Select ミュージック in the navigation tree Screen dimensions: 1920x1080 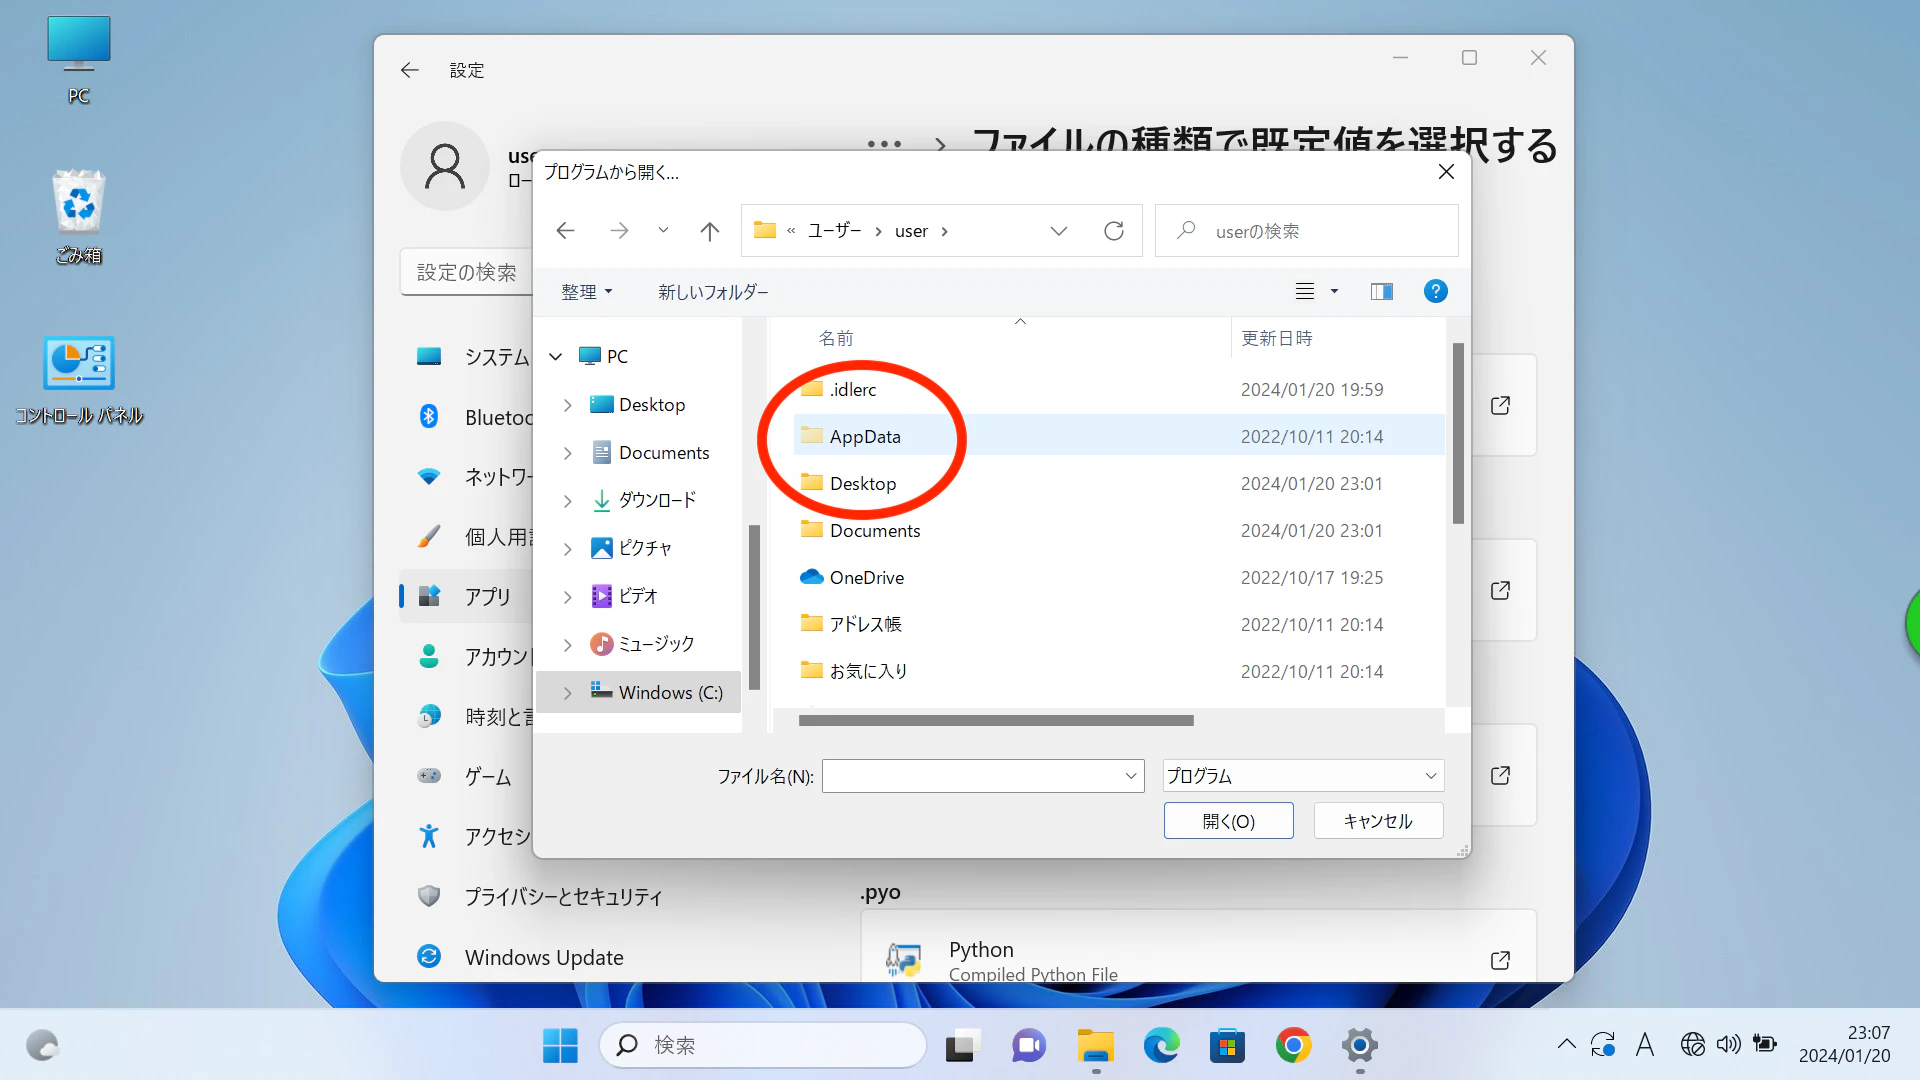(656, 644)
